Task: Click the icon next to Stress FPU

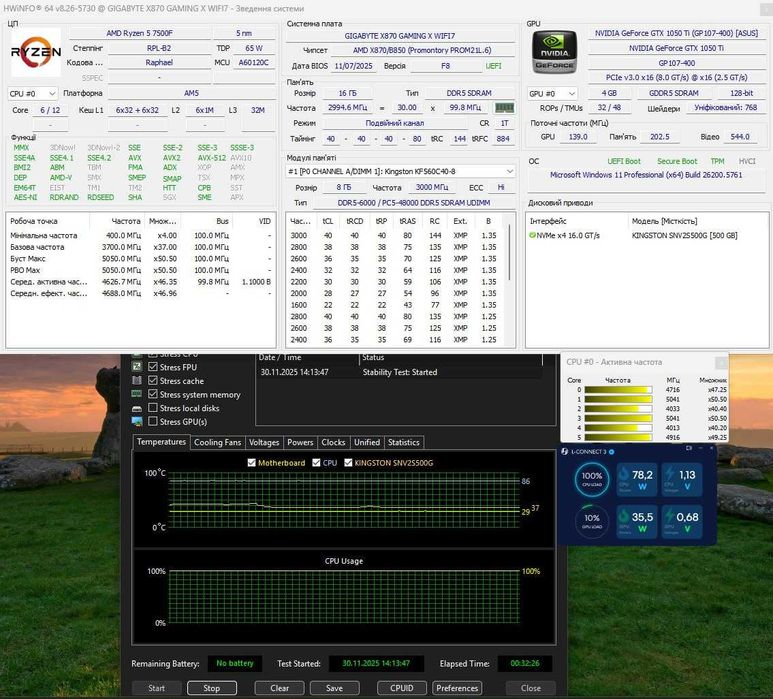Action: point(137,367)
